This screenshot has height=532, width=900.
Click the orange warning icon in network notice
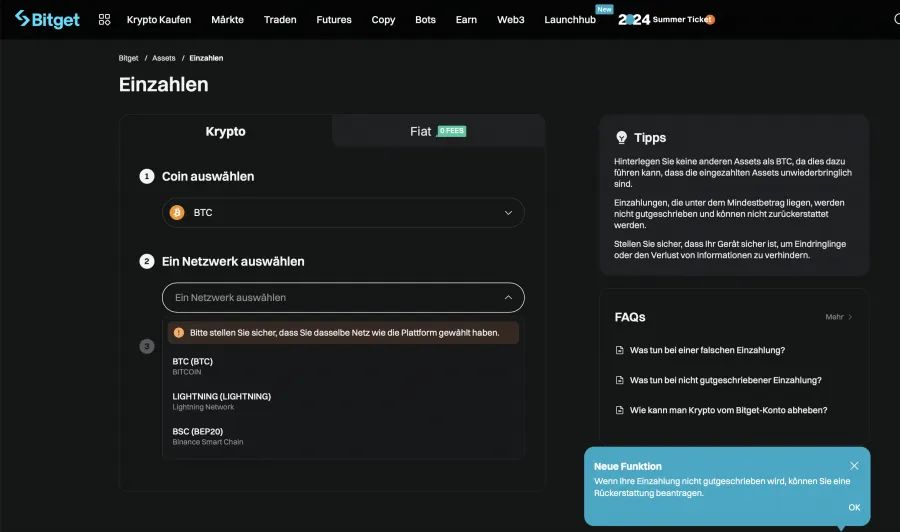179,332
